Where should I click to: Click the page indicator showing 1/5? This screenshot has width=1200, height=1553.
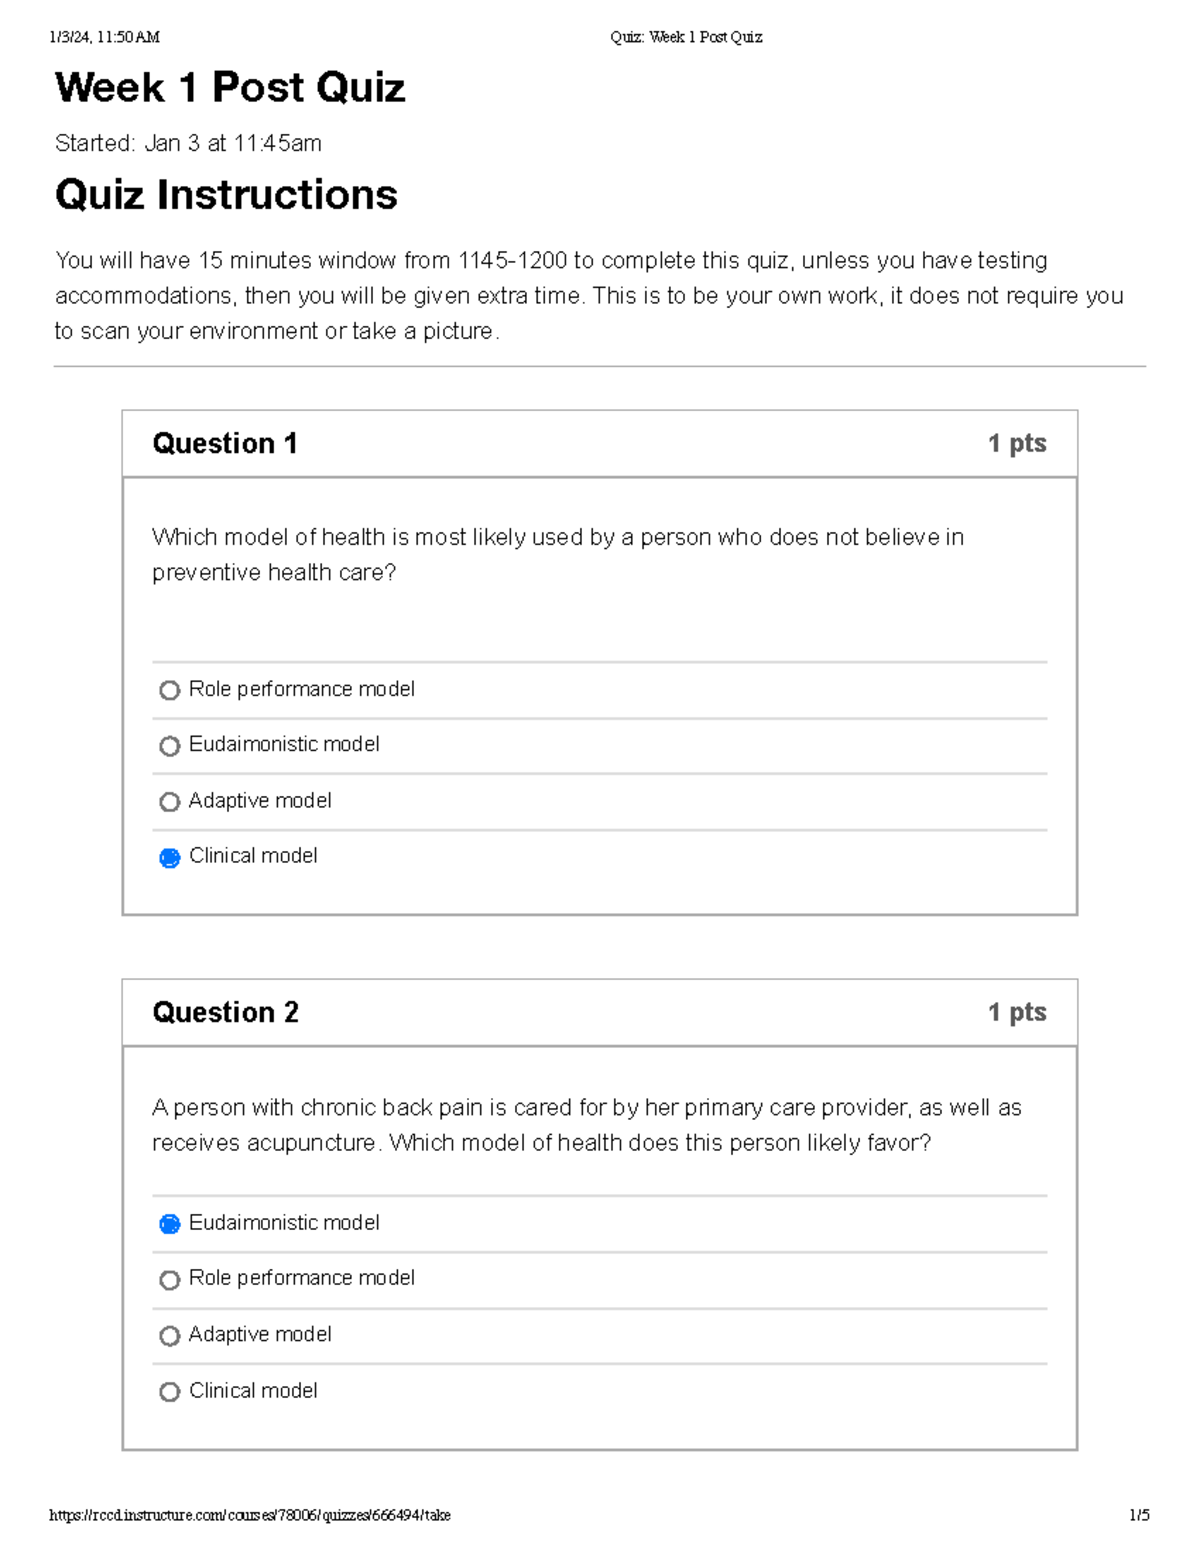[1140, 1514]
